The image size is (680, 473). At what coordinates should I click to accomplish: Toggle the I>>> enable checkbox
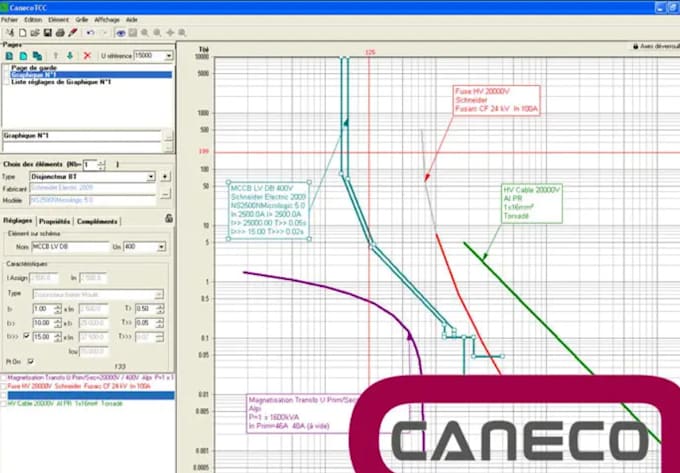pyautogui.click(x=26, y=336)
